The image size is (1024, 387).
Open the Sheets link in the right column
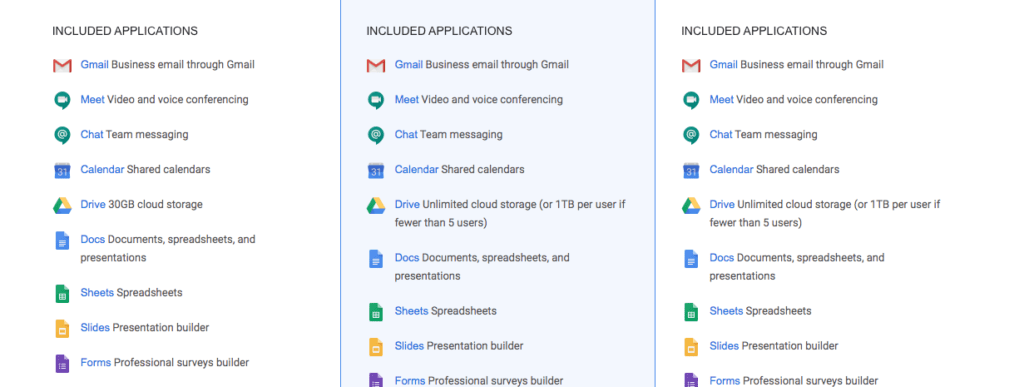coord(726,311)
